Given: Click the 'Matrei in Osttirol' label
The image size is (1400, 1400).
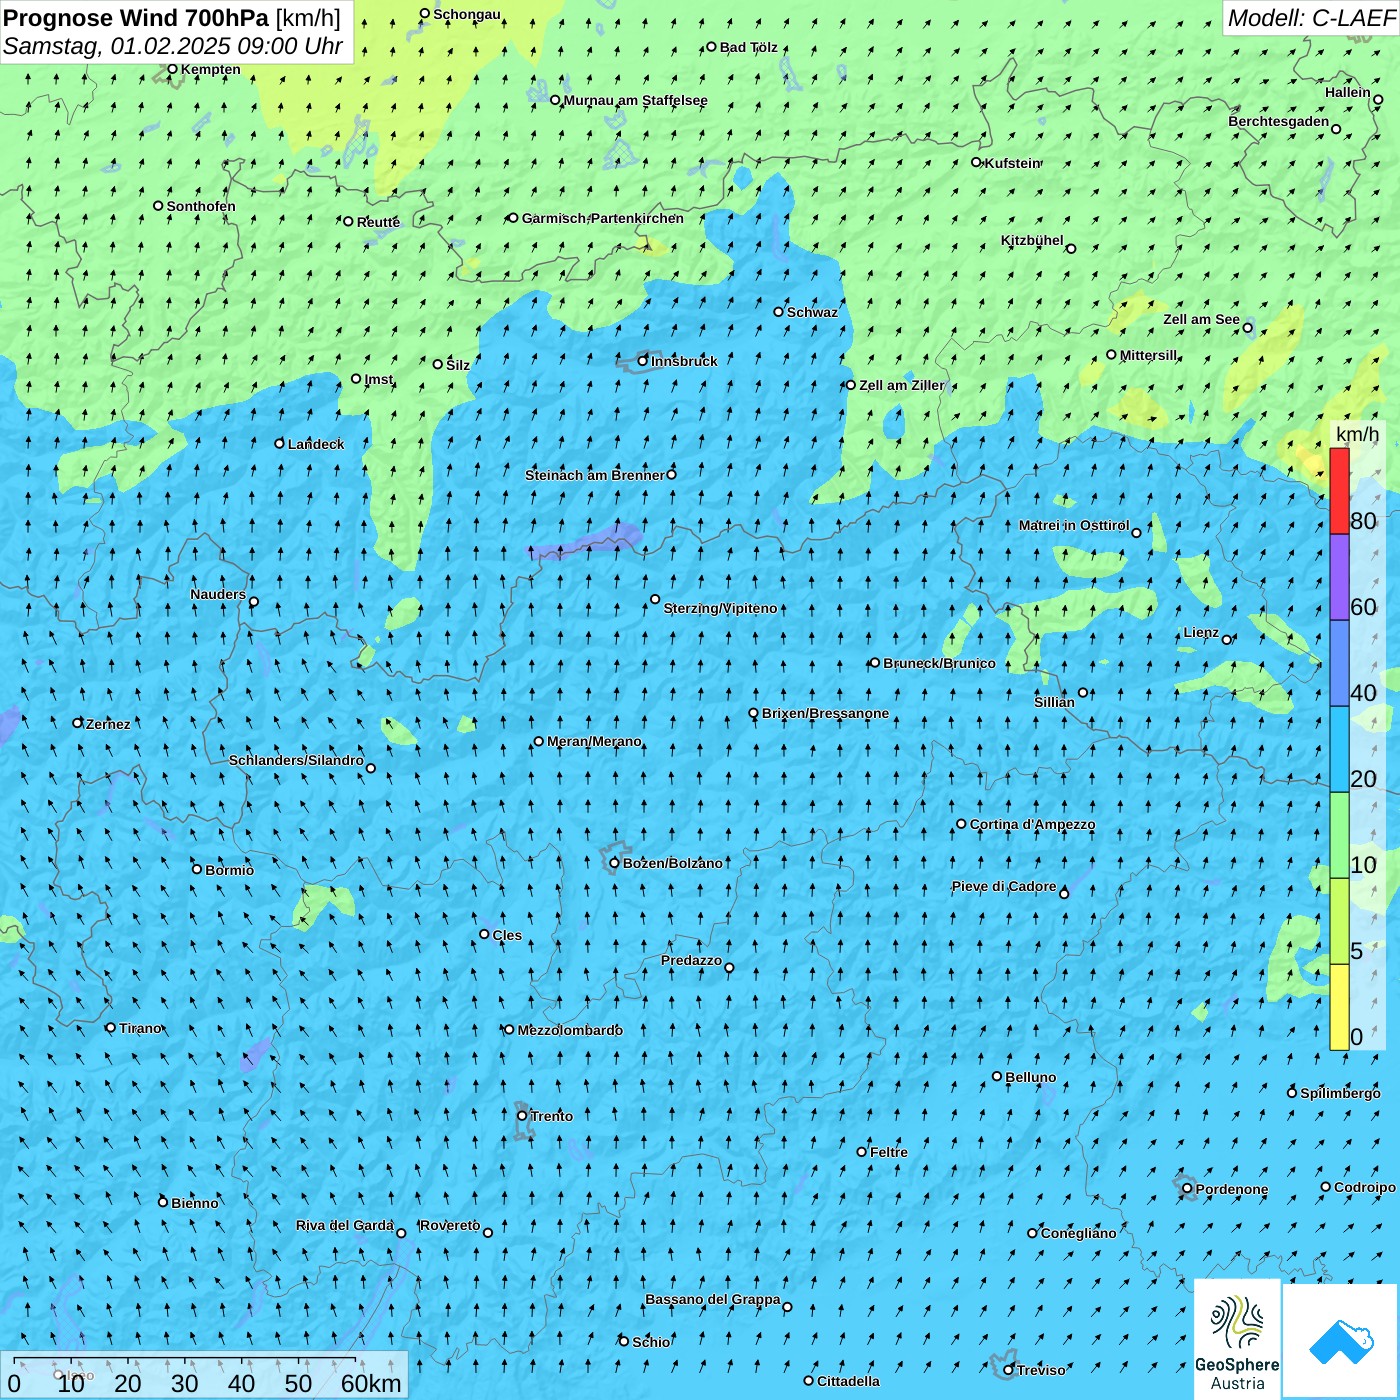Looking at the screenshot, I should pyautogui.click(x=1074, y=525).
